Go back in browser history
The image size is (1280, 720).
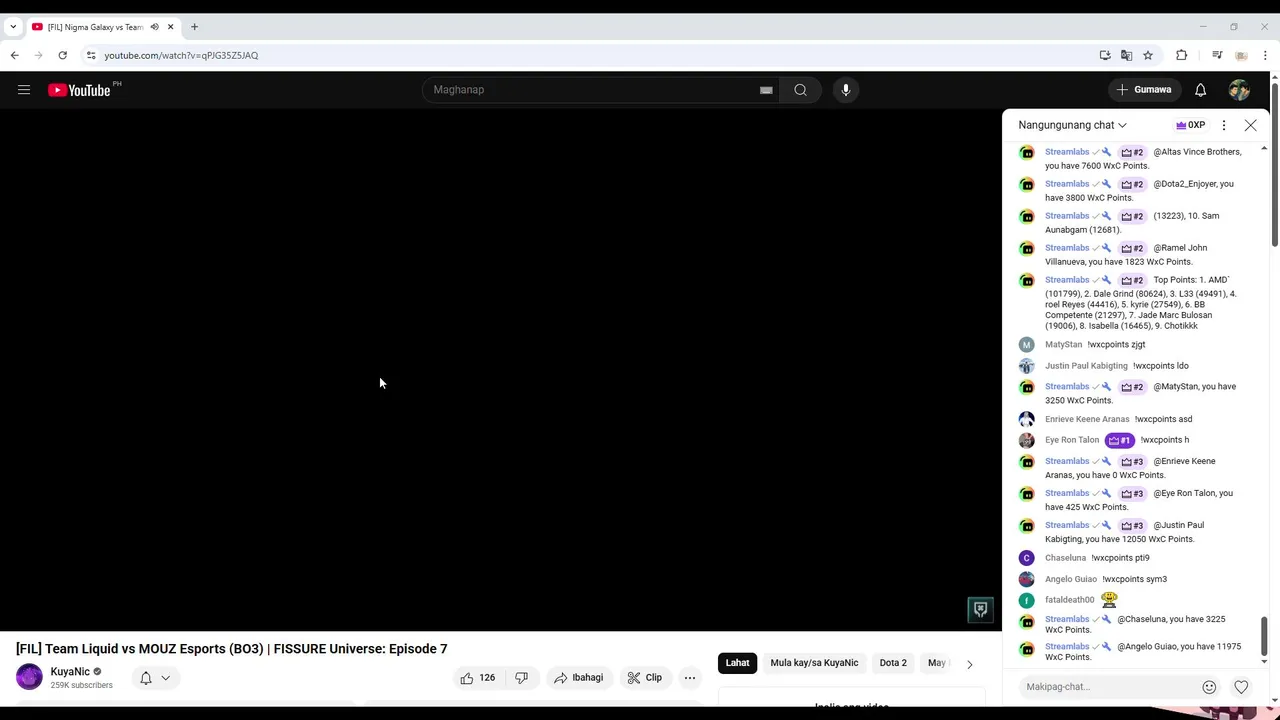coord(14,55)
